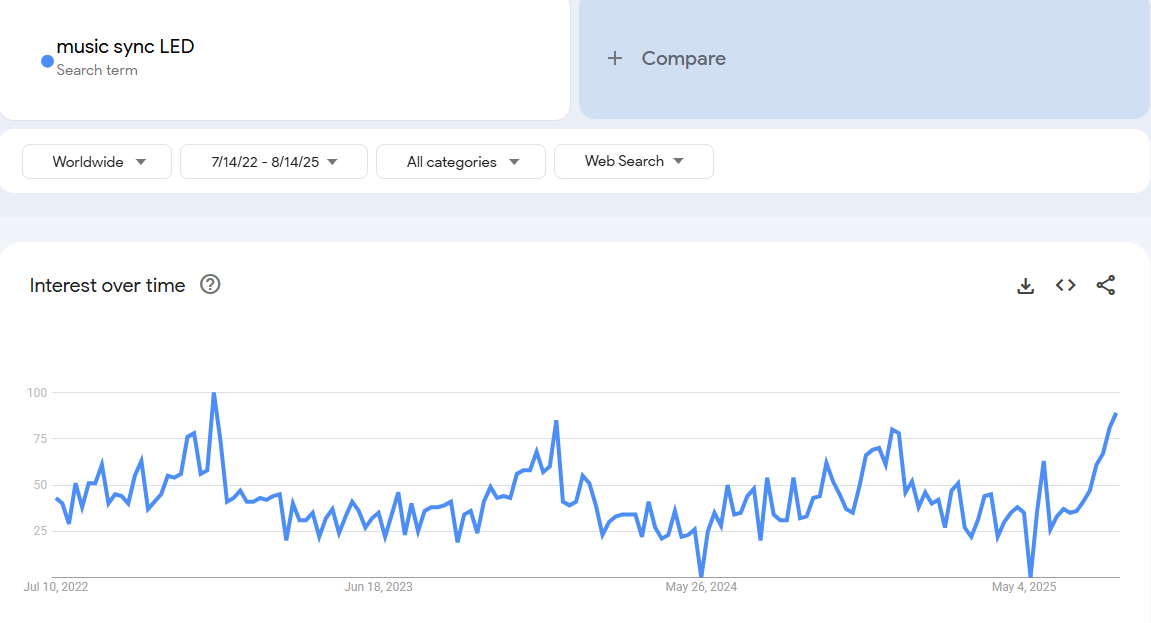Click the peak point at 100 on the chart
This screenshot has width=1151, height=623.
pos(213,393)
